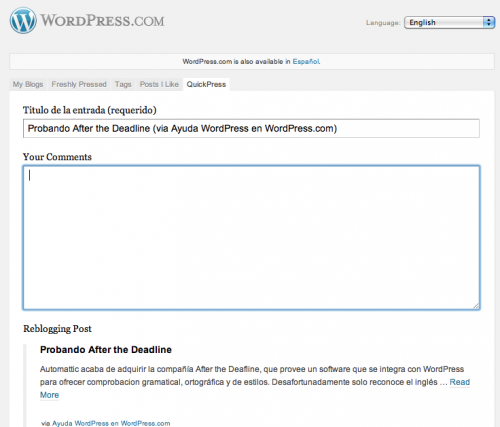Open the Language dropdown showing English
This screenshot has height=427, width=500.
coord(449,23)
